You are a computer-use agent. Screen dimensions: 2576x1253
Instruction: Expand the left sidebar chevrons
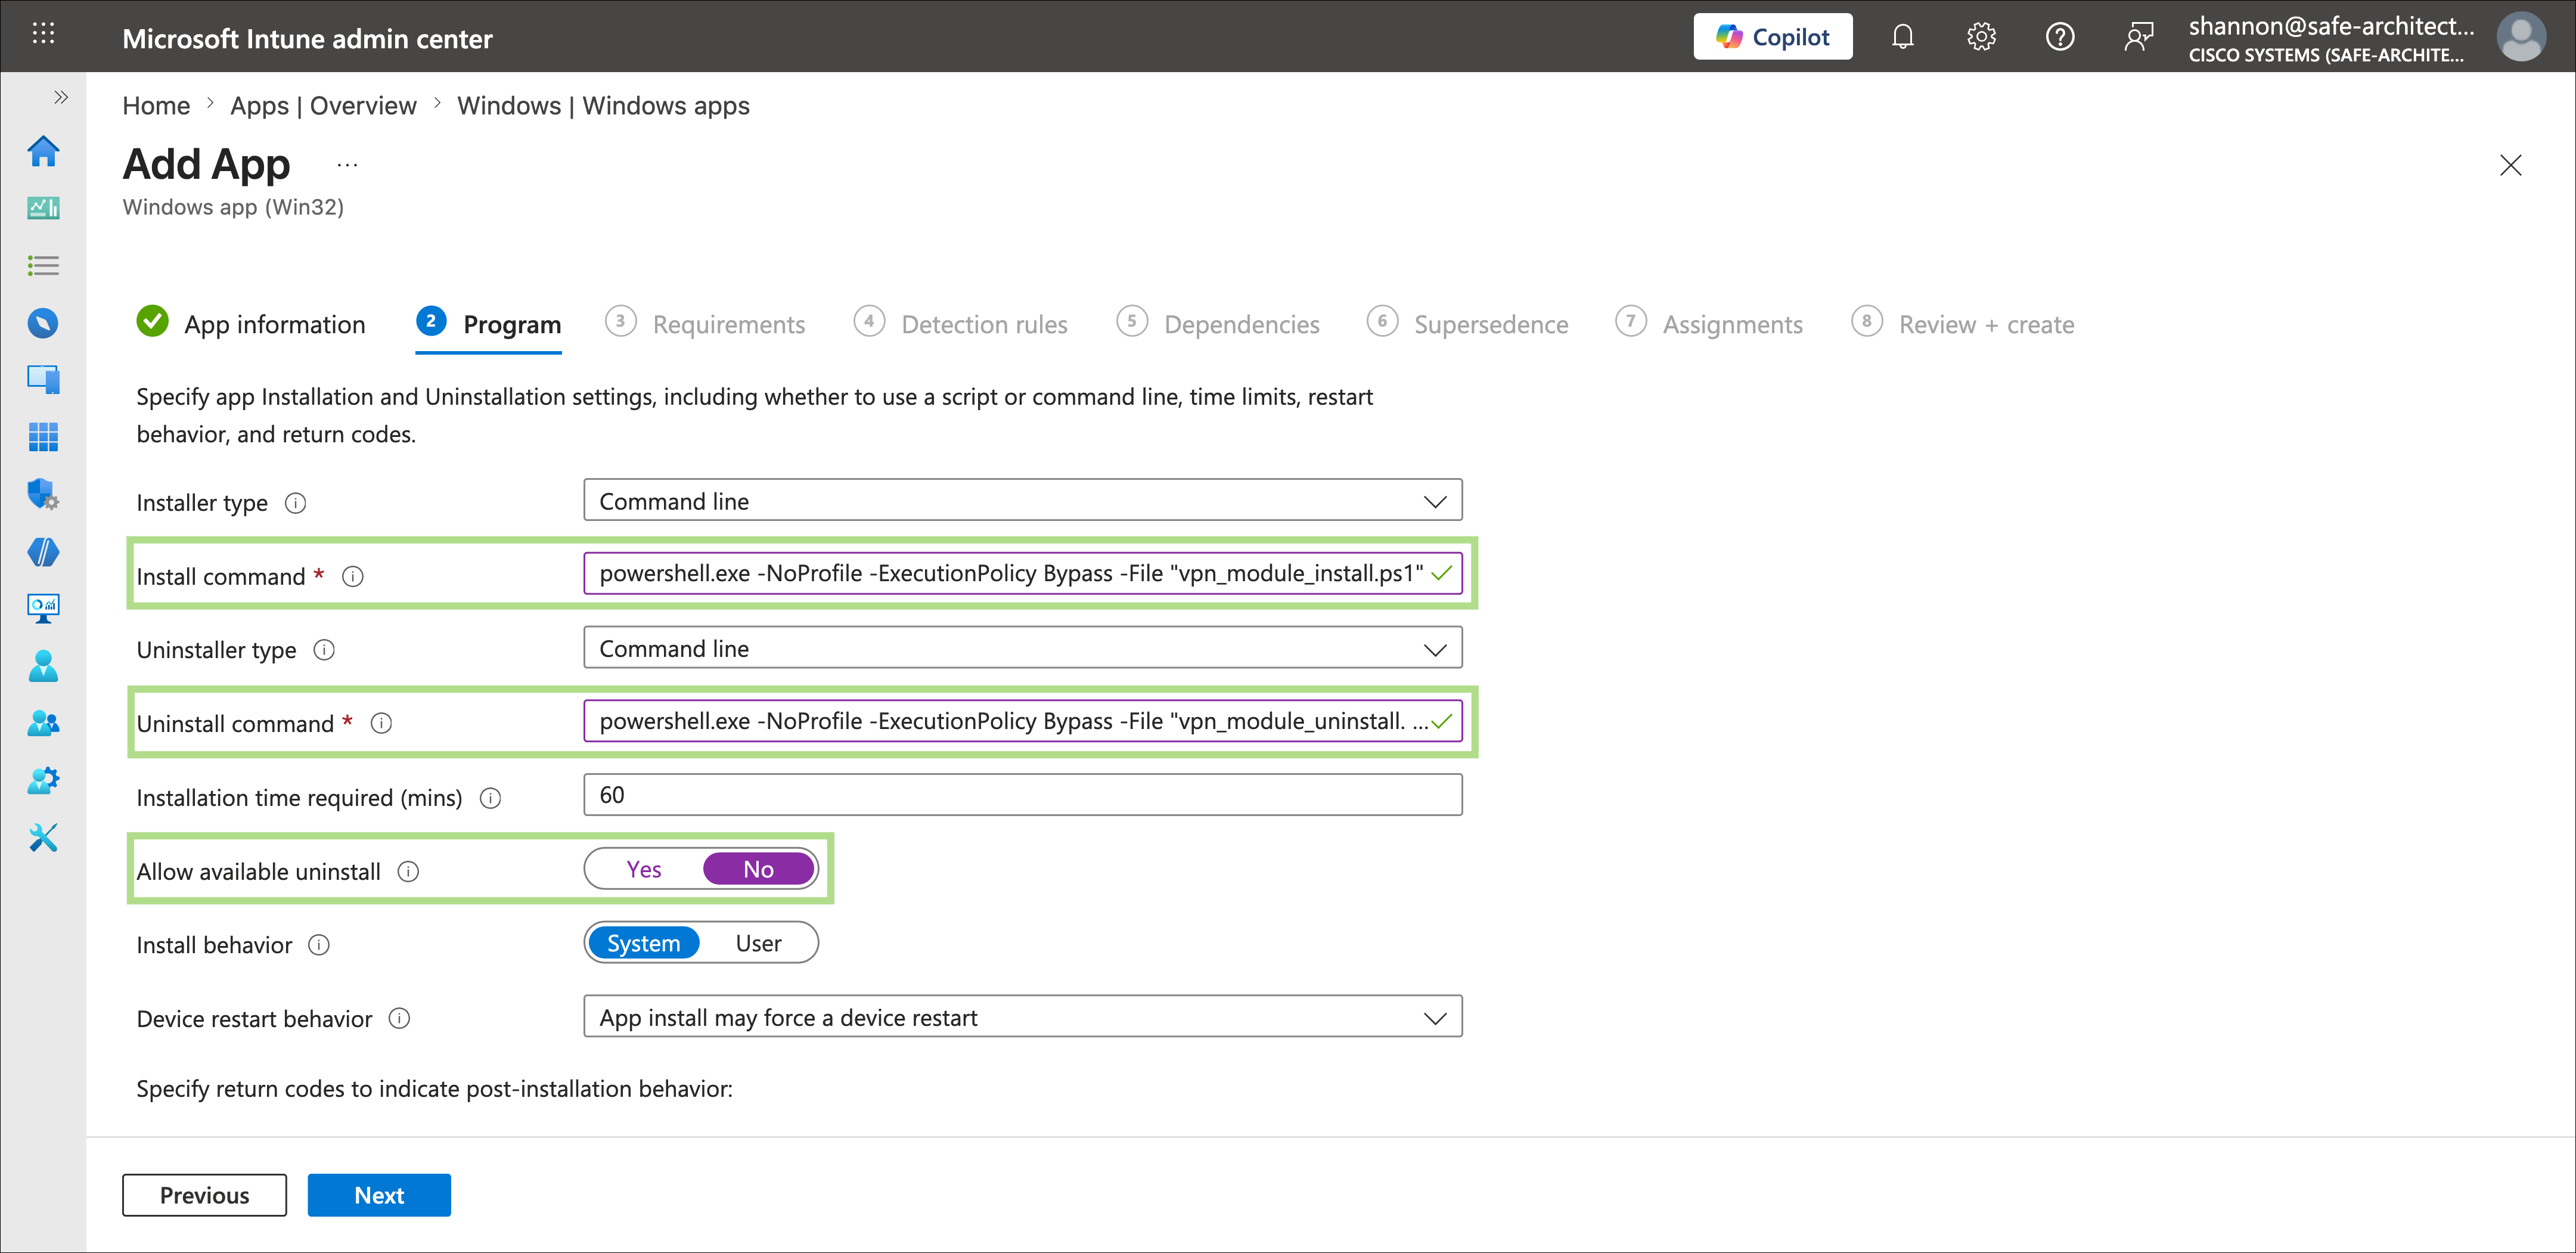coord(61,97)
